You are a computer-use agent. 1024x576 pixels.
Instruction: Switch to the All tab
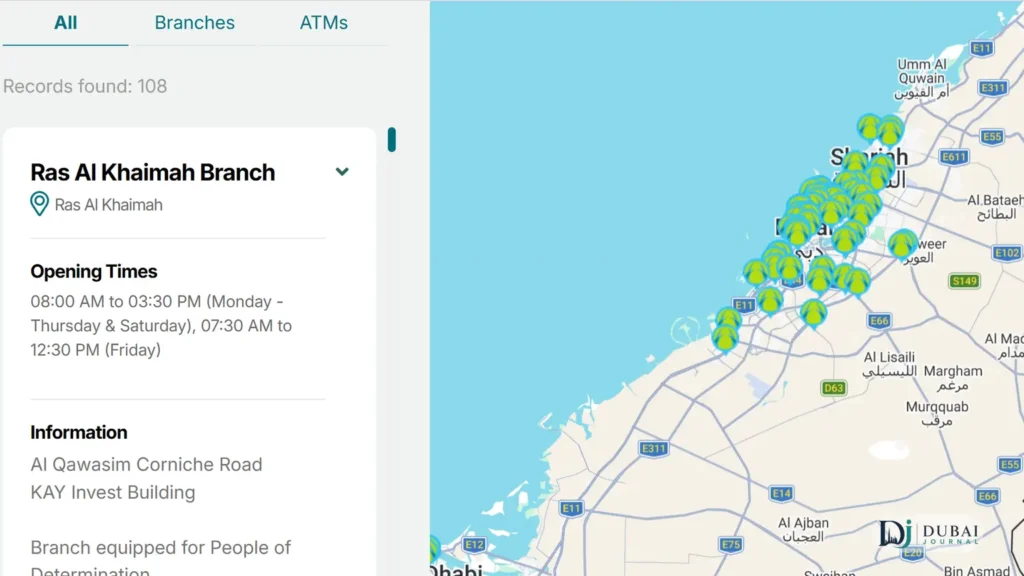(65, 23)
